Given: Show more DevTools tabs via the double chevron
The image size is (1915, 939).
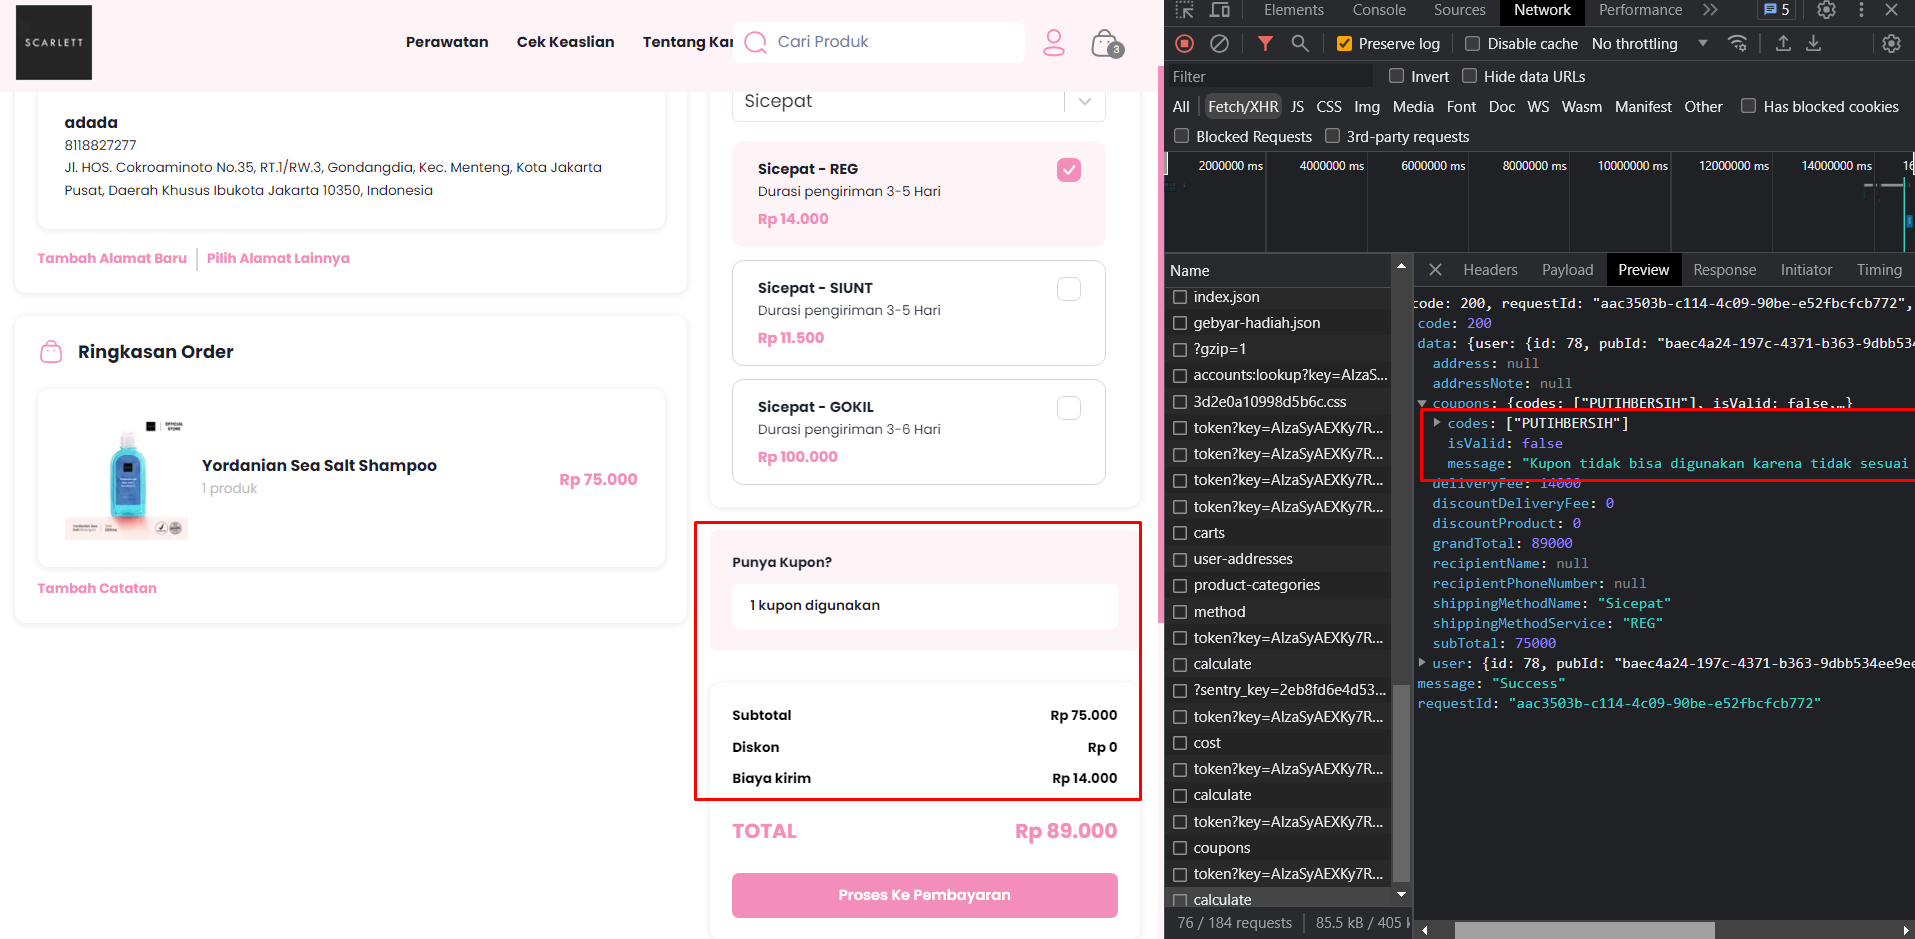Looking at the screenshot, I should tap(1710, 10).
